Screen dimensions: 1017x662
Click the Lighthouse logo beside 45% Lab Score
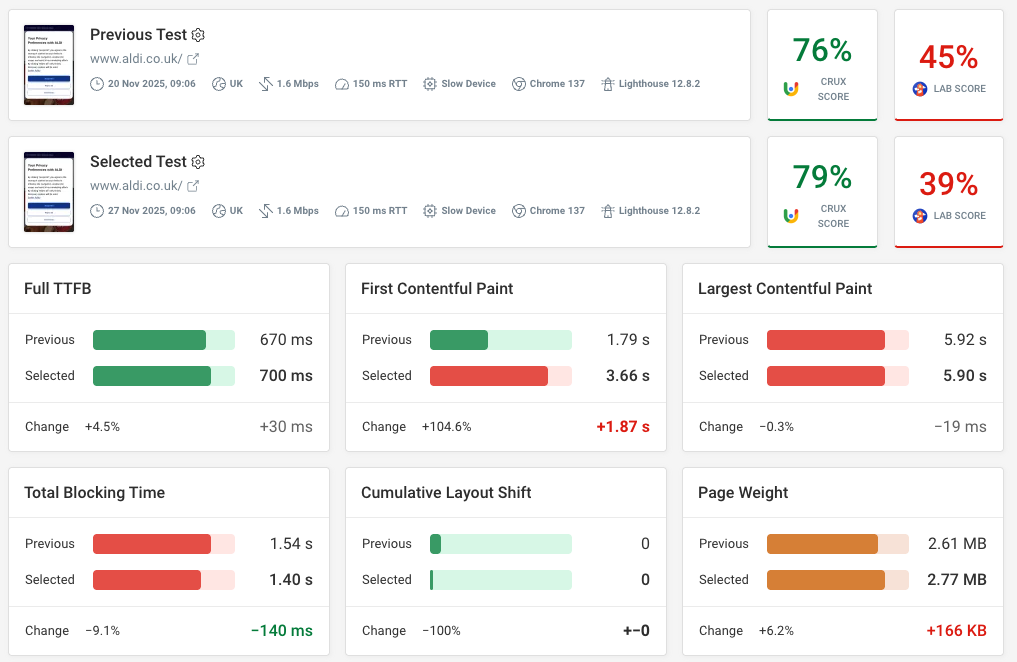(918, 88)
